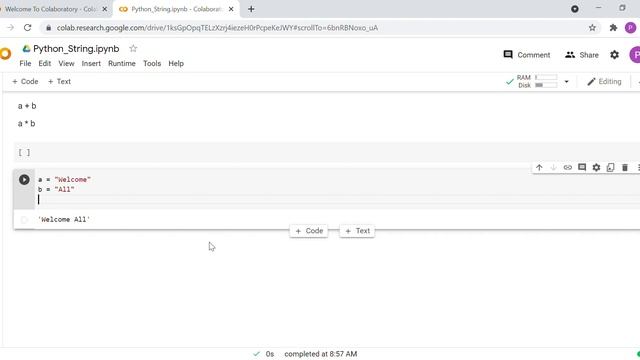Viewport: 640px width, 360px height.
Task: Click the floating + Code button below output
Action: (309, 231)
